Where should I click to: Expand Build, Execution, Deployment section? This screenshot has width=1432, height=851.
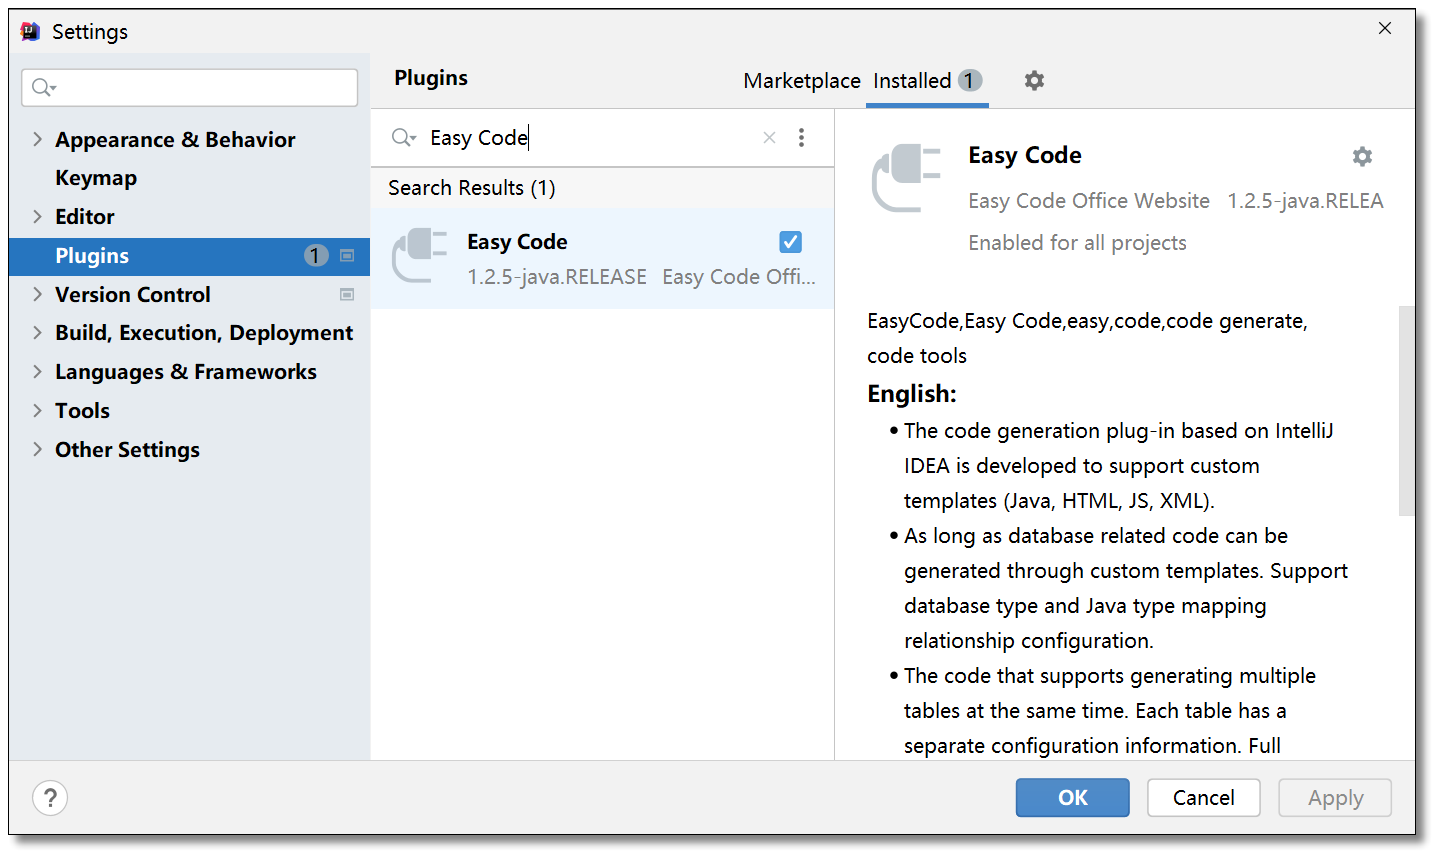(x=37, y=332)
